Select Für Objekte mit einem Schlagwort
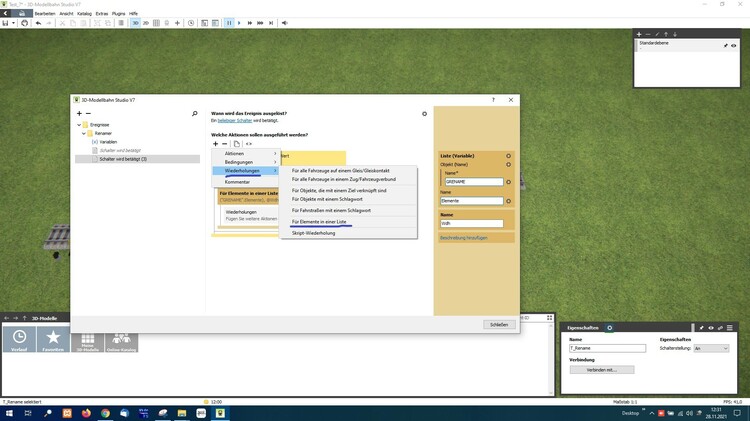 click(348, 199)
